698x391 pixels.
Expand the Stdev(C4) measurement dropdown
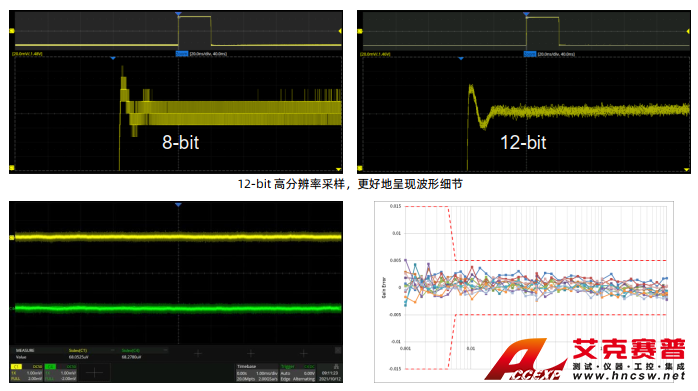pyautogui.click(x=165, y=350)
